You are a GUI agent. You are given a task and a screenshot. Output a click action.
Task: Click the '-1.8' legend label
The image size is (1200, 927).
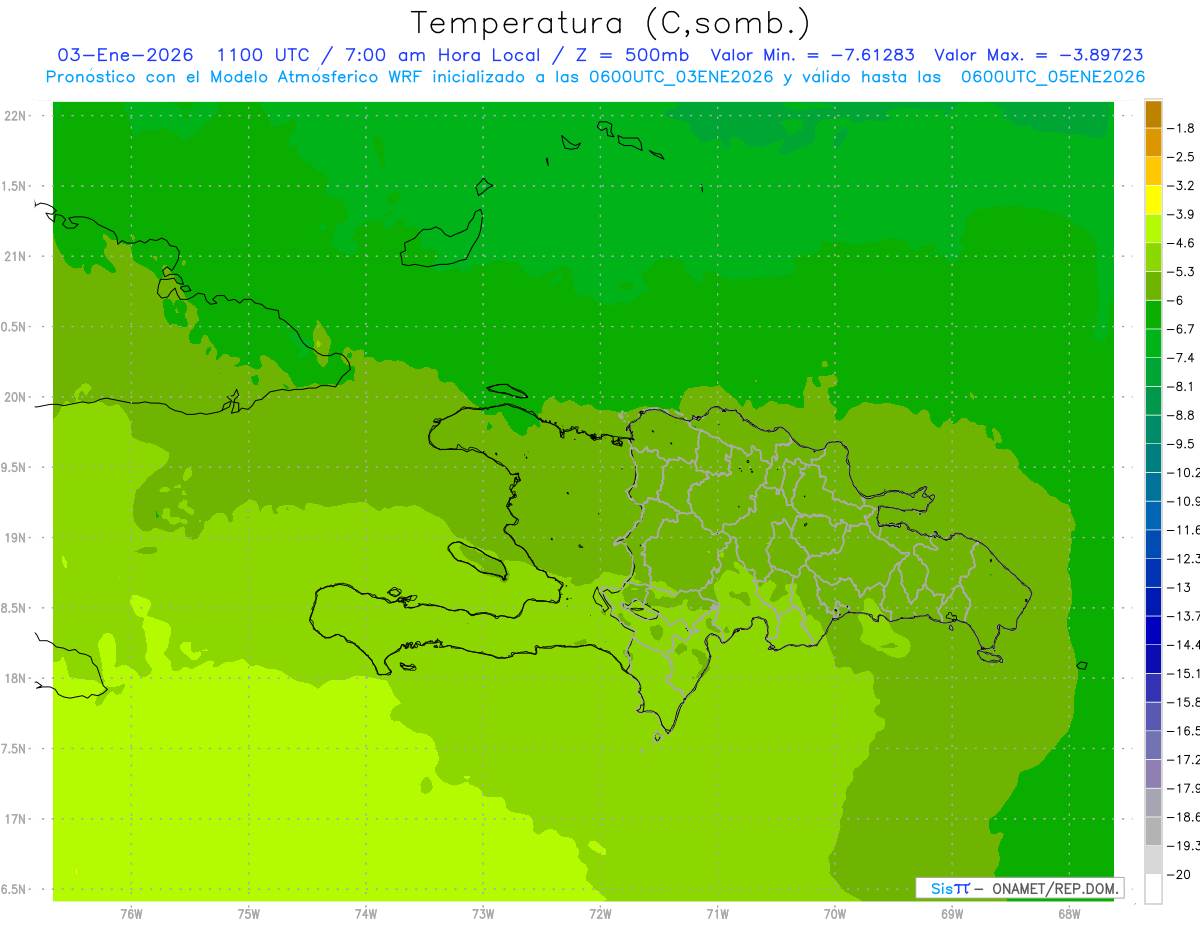(x=1181, y=128)
